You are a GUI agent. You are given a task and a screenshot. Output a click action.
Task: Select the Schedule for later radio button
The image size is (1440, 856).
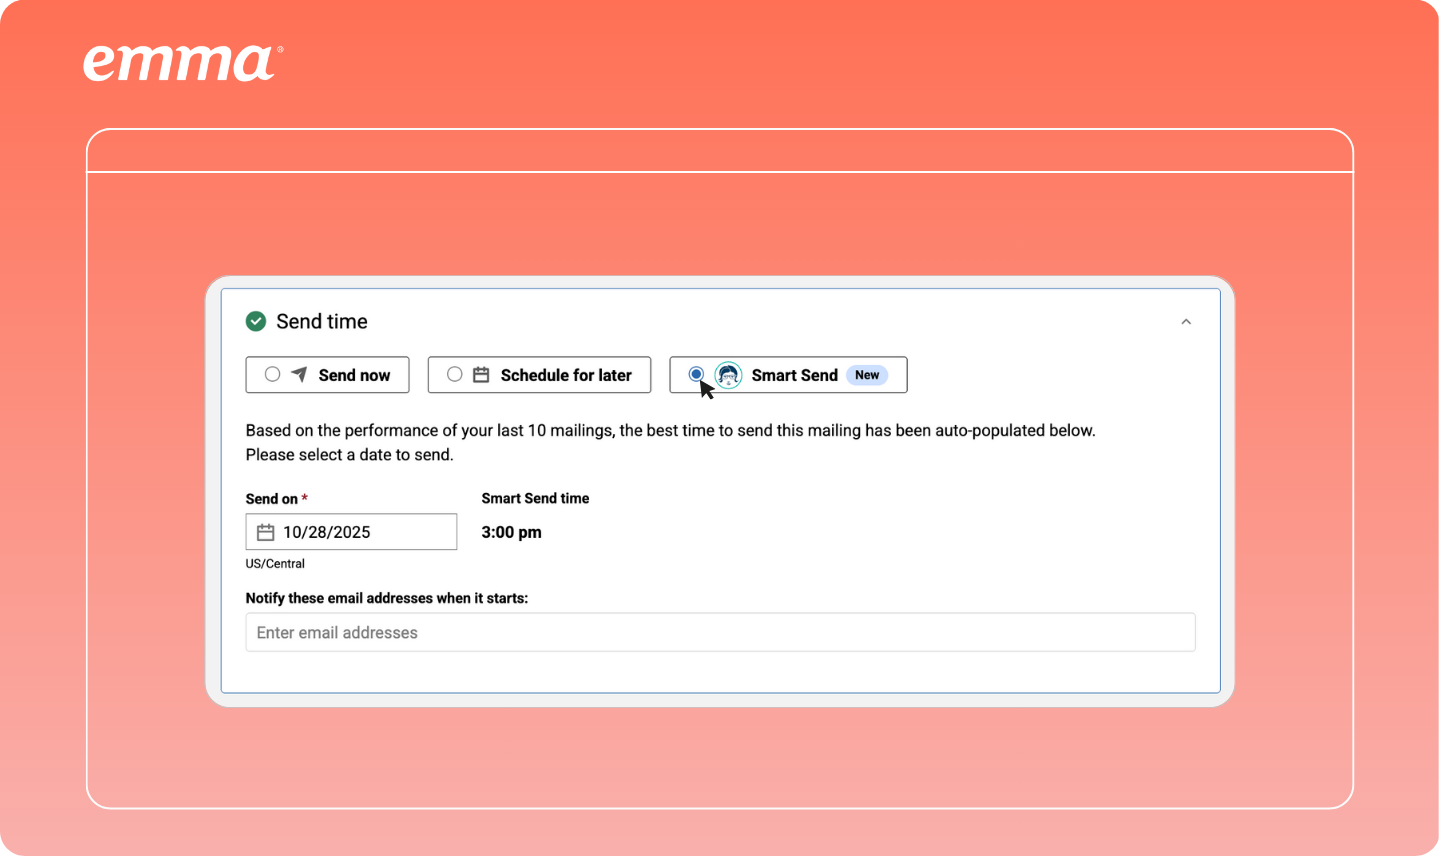[455, 374]
